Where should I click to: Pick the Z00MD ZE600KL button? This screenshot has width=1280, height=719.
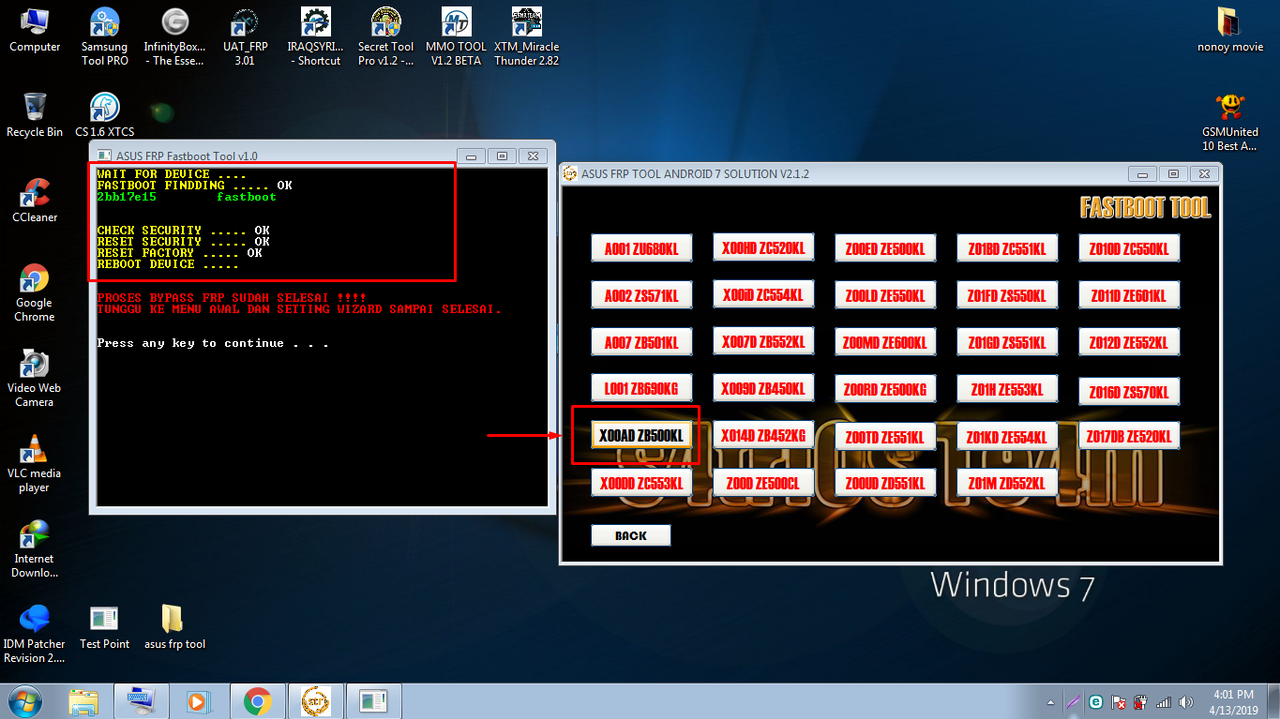pos(885,342)
